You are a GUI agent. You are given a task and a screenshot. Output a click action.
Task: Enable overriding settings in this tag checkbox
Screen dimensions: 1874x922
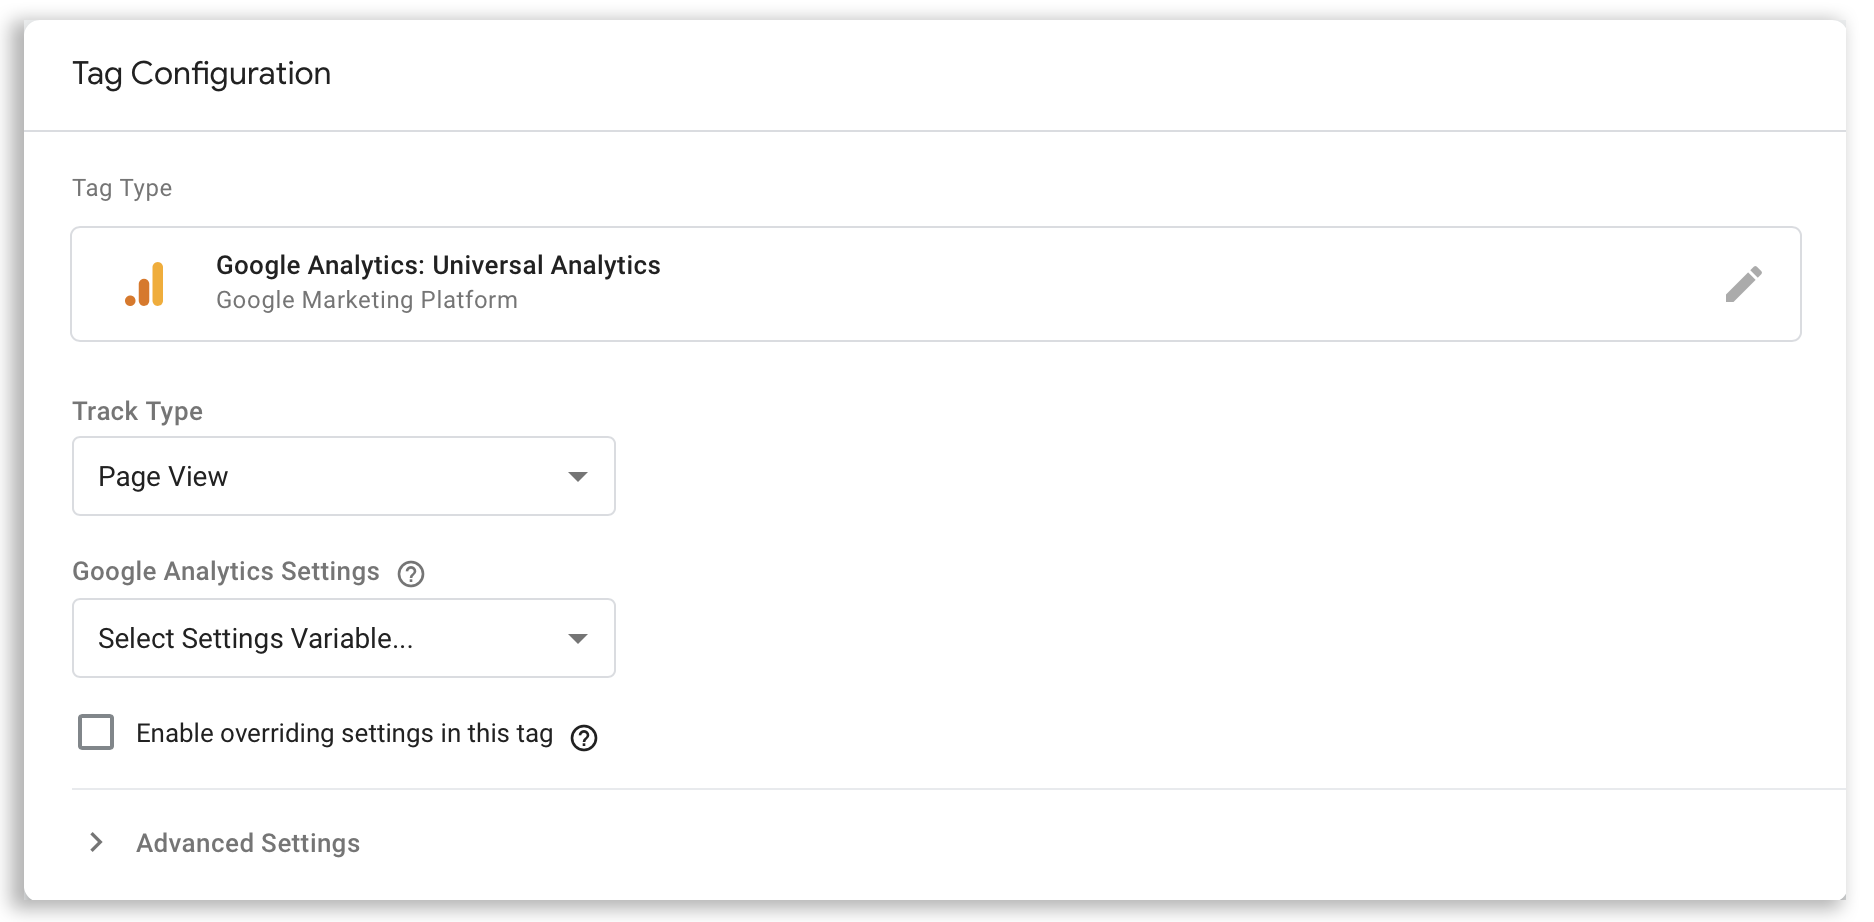click(96, 732)
